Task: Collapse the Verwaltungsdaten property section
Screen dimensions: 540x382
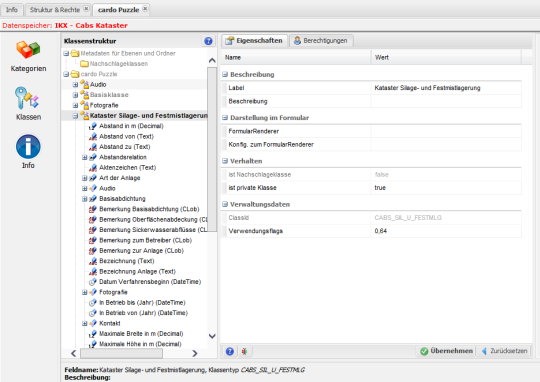Action: (225, 204)
